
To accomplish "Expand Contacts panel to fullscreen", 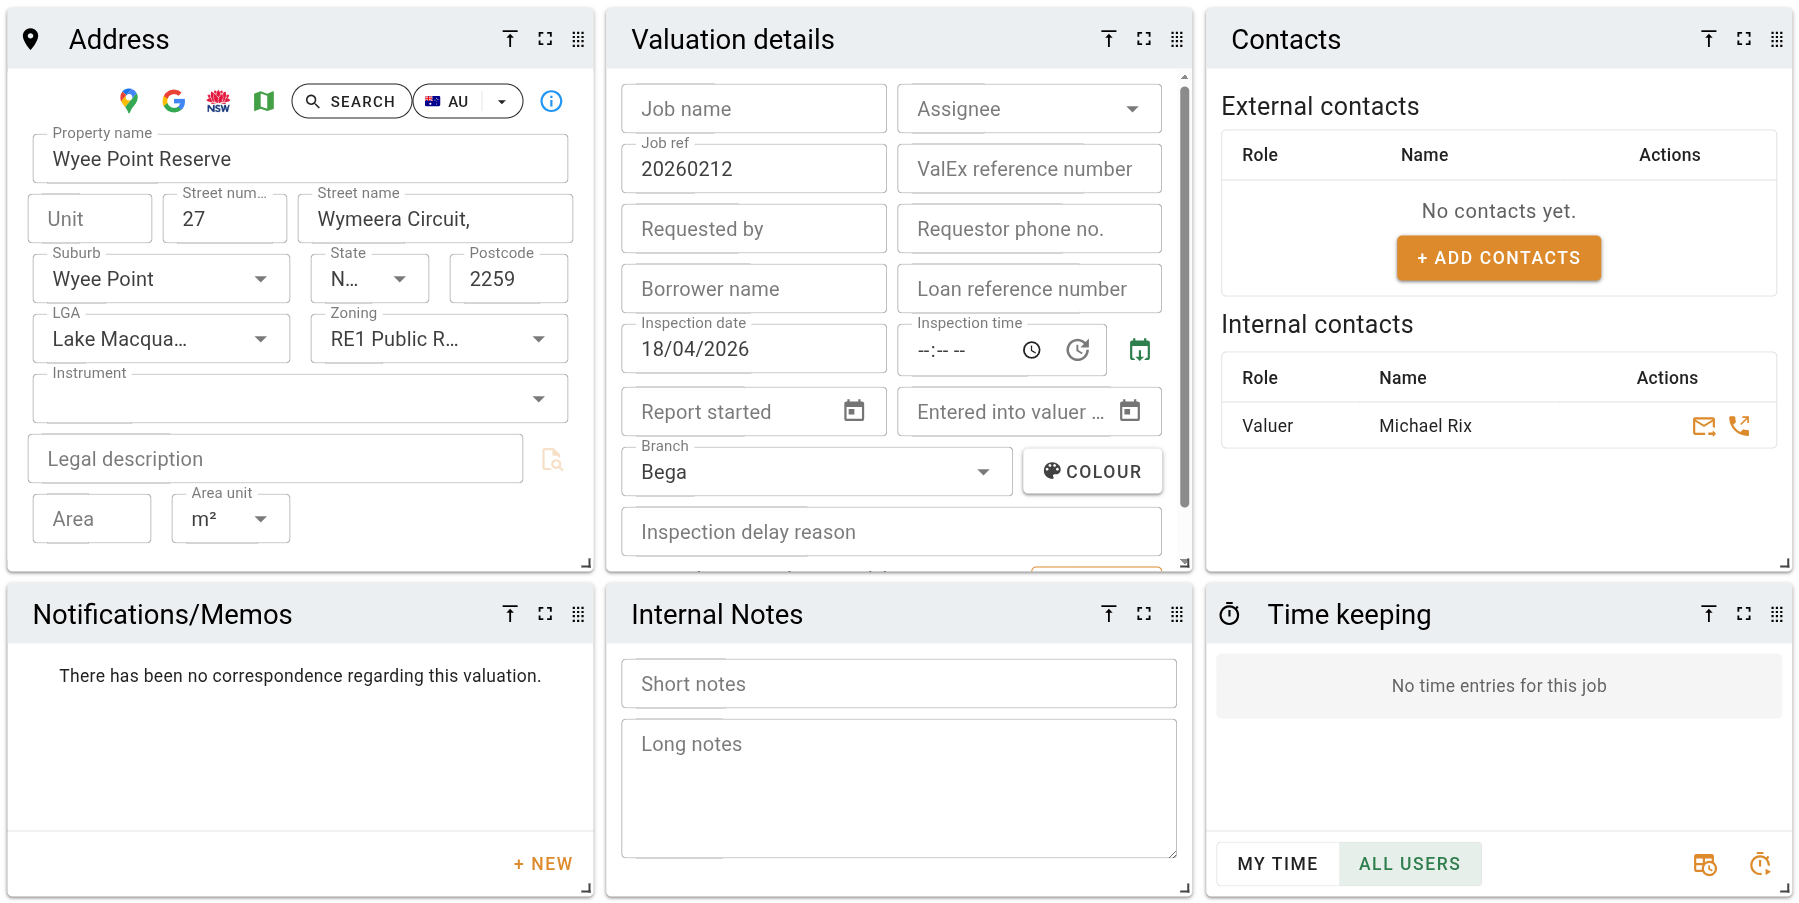I will 1744,39.
